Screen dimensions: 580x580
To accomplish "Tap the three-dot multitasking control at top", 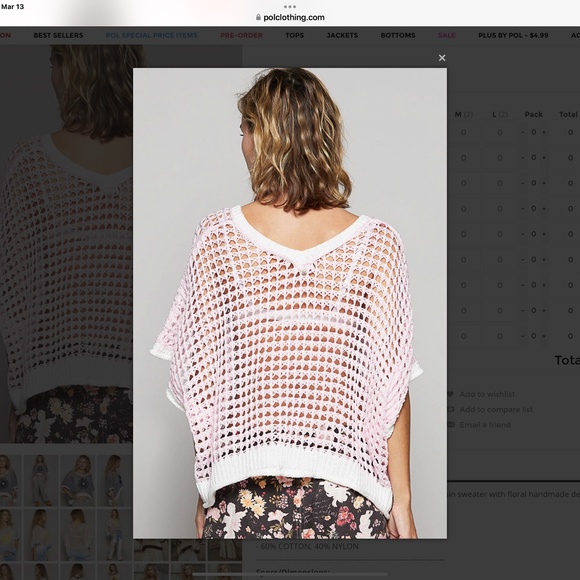I will pyautogui.click(x=290, y=7).
